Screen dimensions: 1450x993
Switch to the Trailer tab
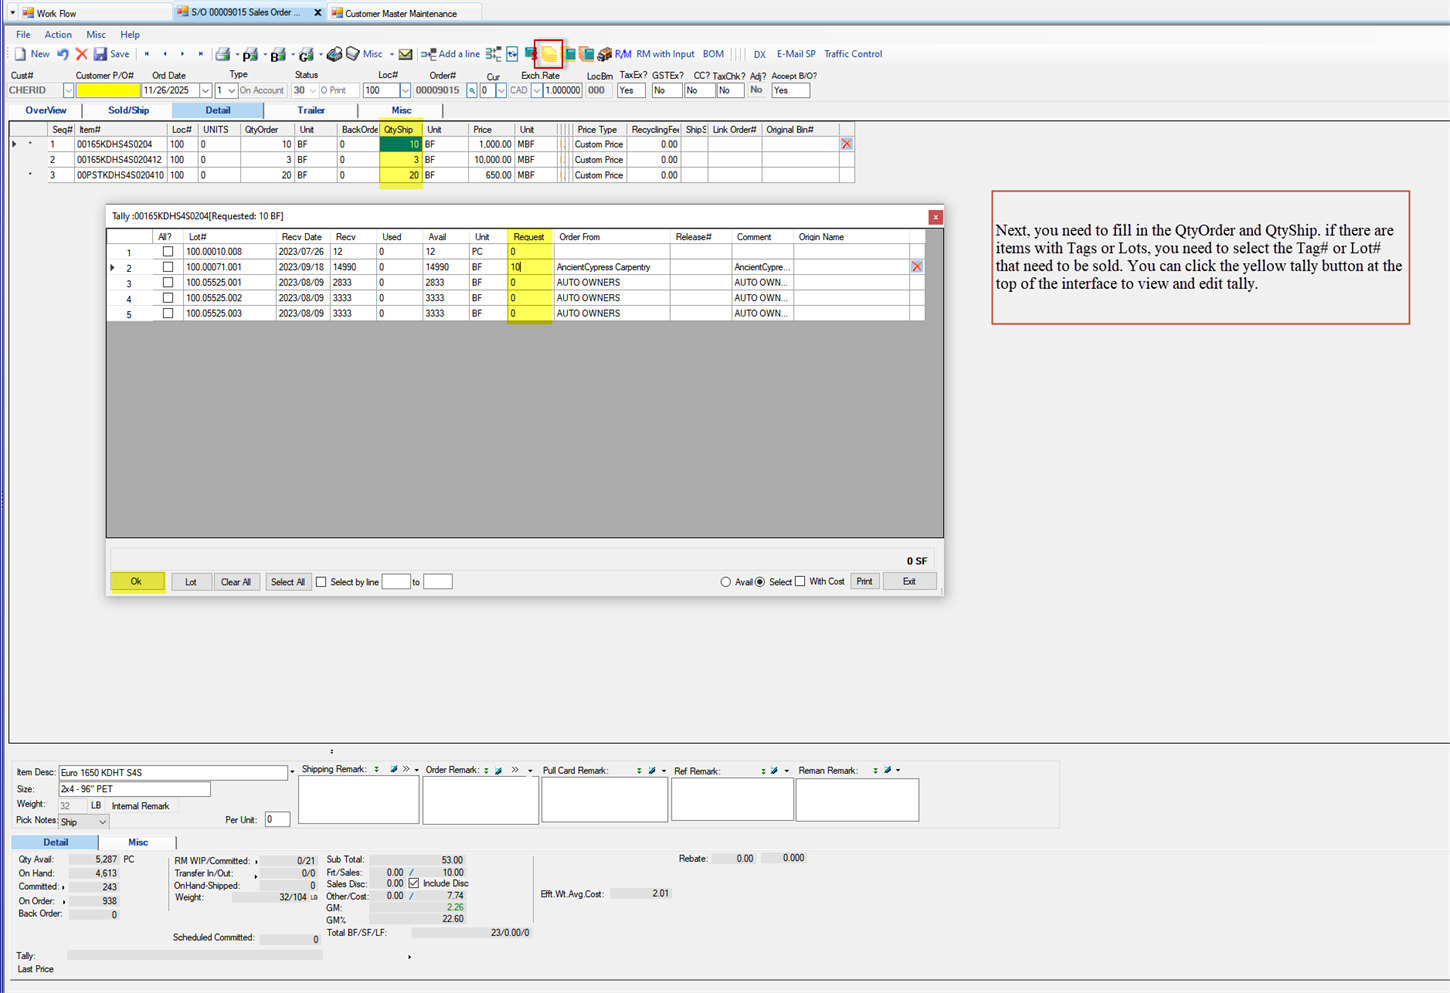tap(311, 110)
